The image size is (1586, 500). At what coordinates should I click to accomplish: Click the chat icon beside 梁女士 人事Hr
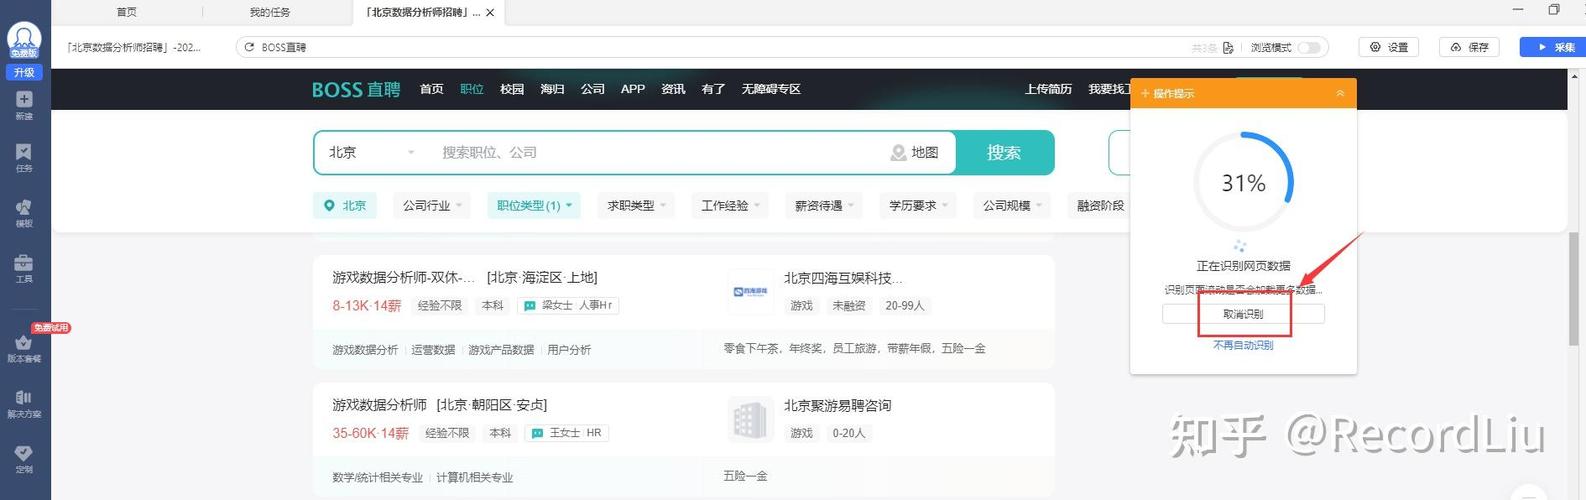[530, 306]
